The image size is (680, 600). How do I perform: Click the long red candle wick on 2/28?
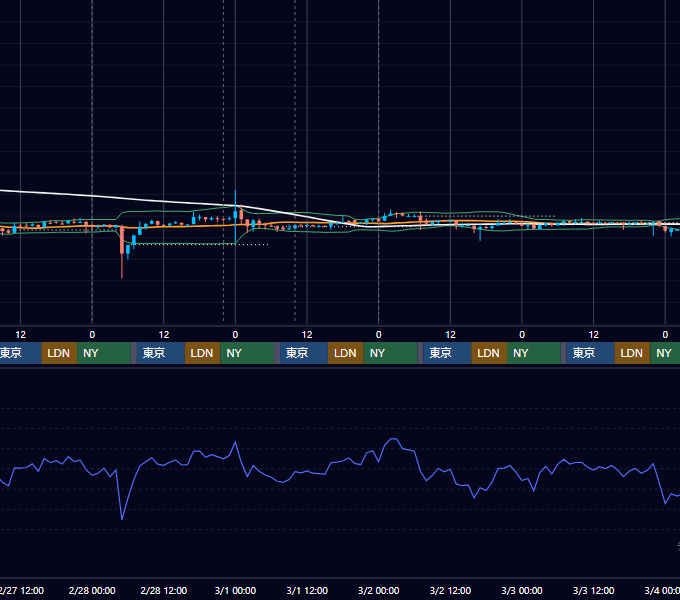coord(122,265)
